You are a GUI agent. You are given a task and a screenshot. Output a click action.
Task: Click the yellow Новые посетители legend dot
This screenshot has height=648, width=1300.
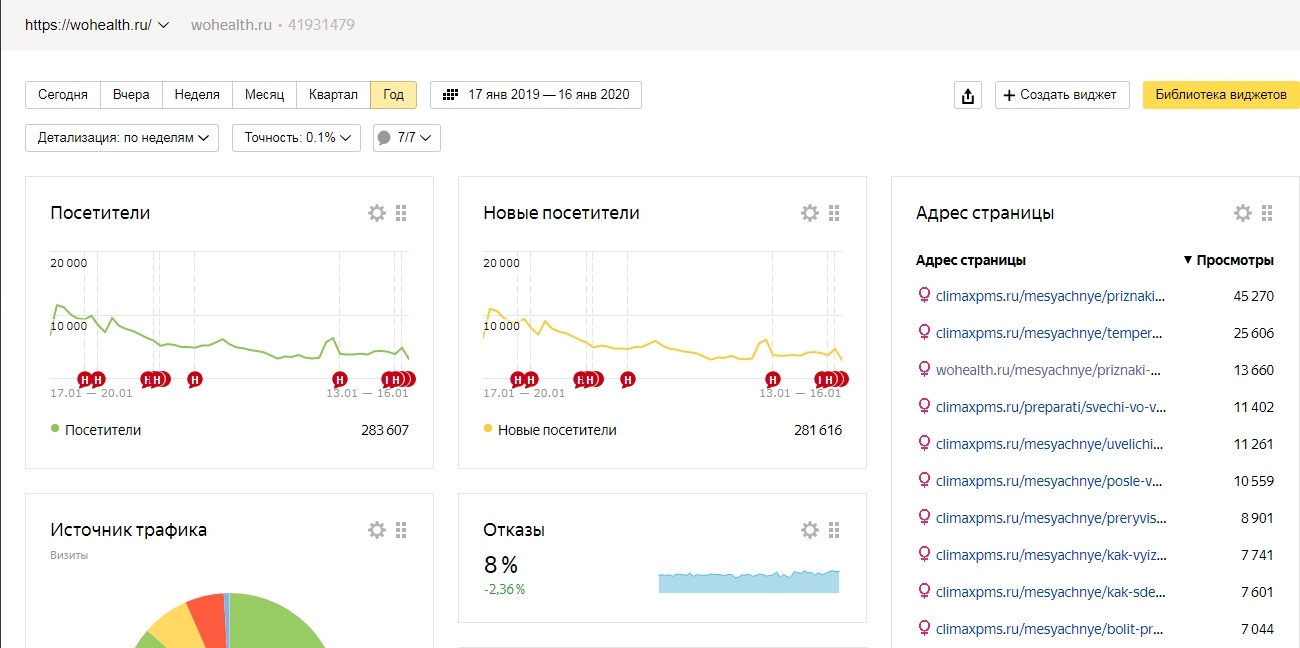488,429
